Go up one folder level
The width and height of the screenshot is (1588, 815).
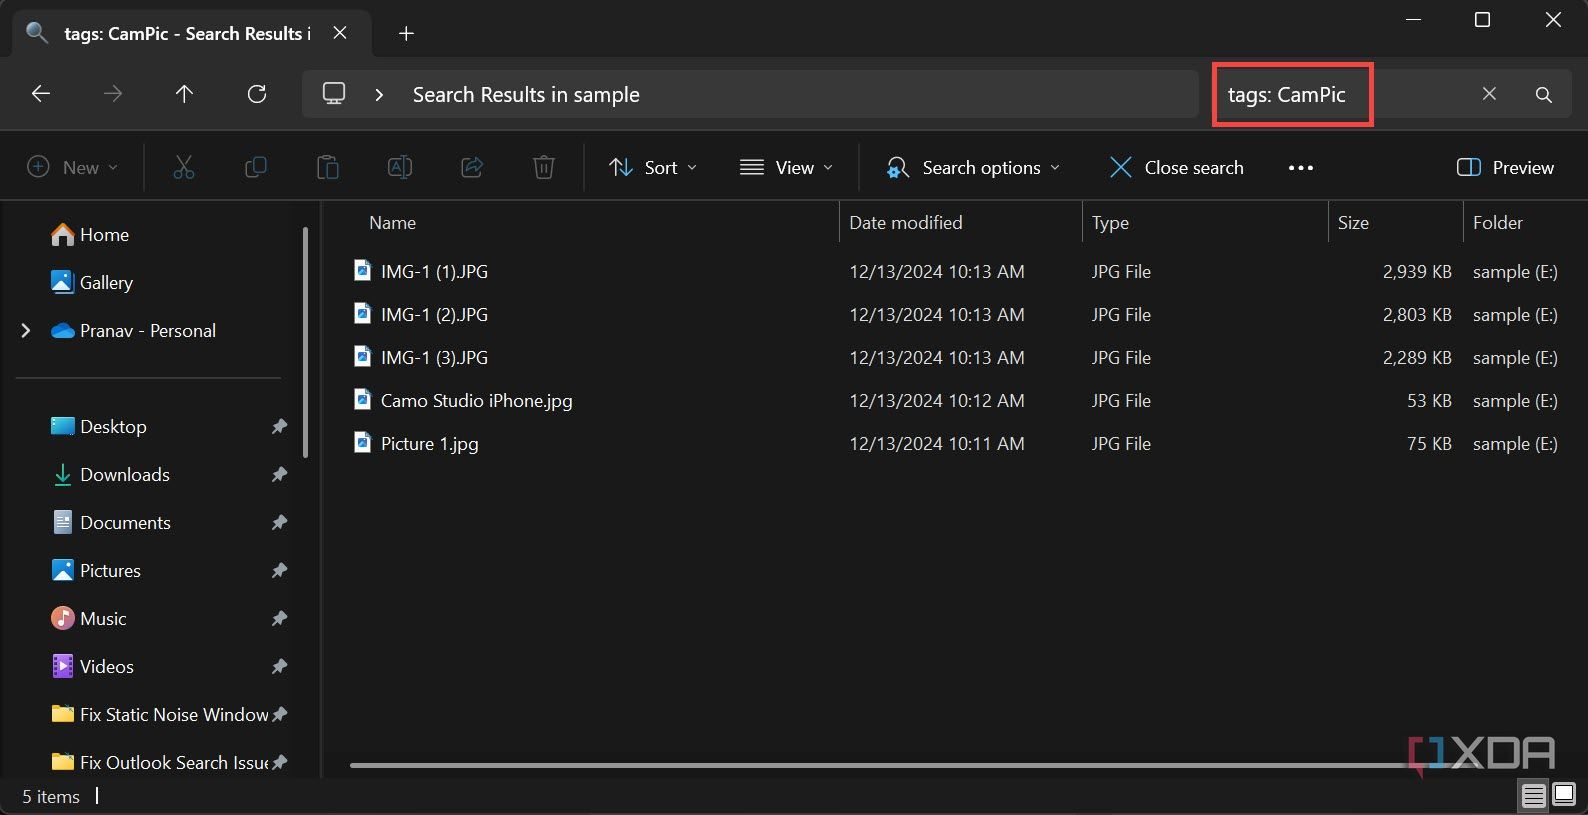[184, 94]
